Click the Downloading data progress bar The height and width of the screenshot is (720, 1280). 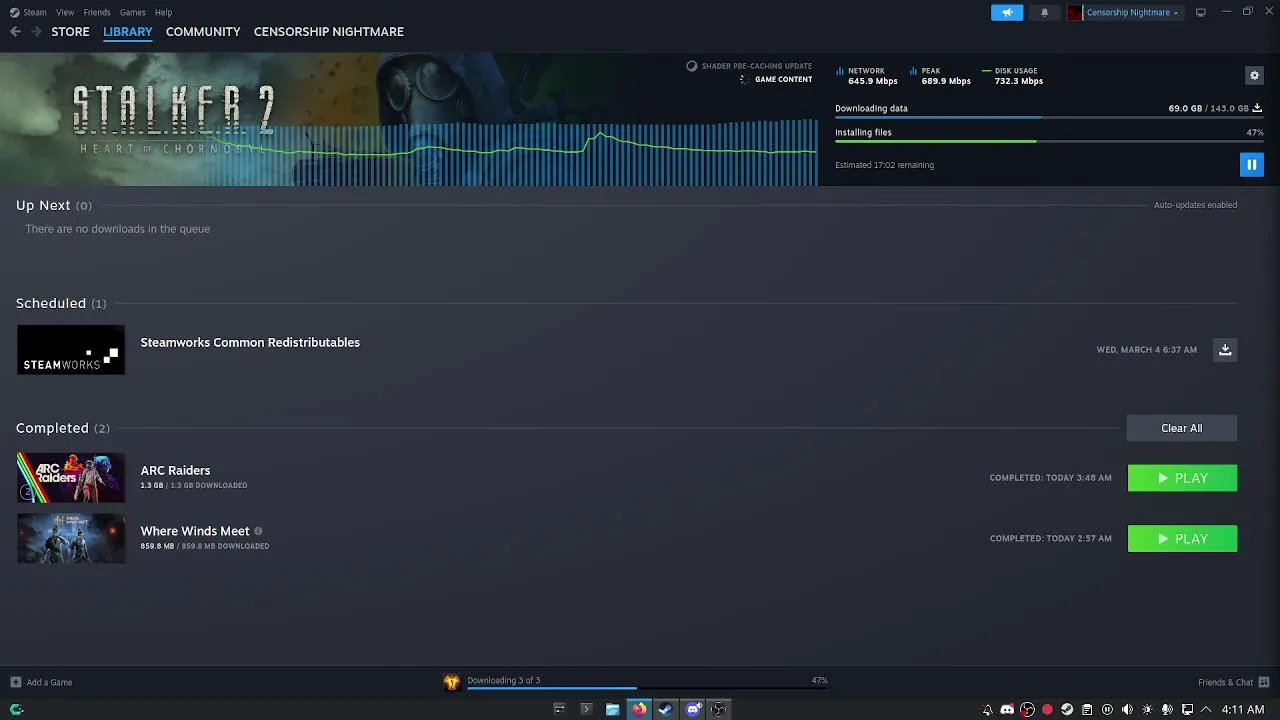[1049, 118]
